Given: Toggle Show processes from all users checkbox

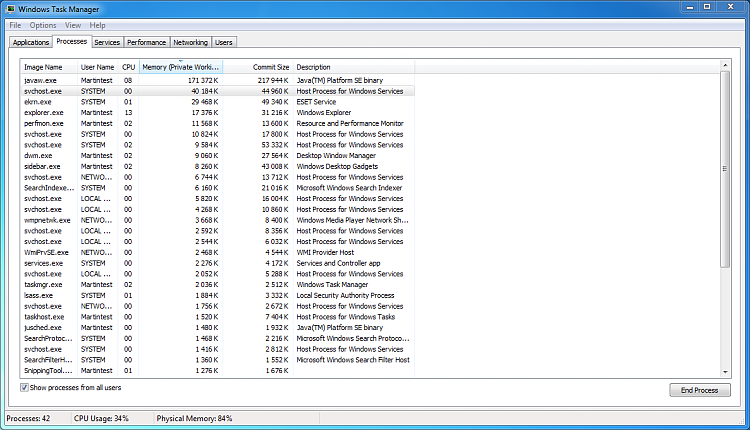Looking at the screenshot, I should [x=24, y=387].
